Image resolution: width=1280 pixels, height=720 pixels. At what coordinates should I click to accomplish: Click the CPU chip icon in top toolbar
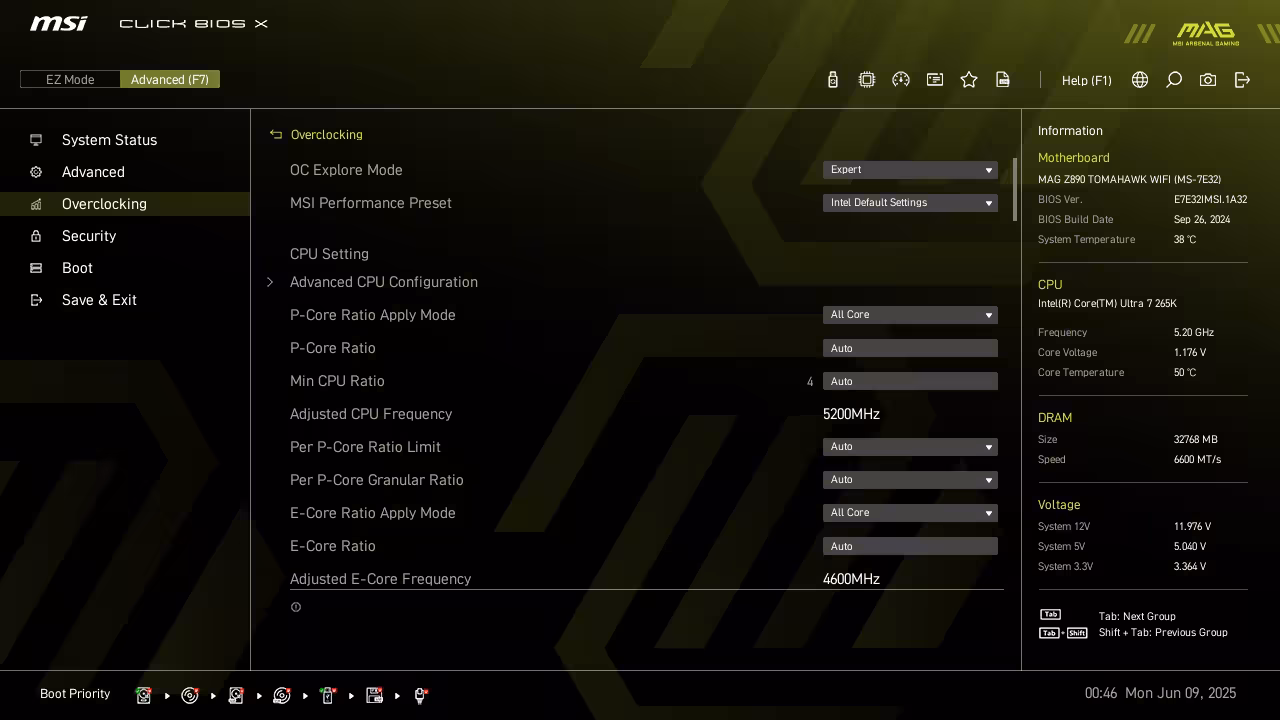click(867, 80)
